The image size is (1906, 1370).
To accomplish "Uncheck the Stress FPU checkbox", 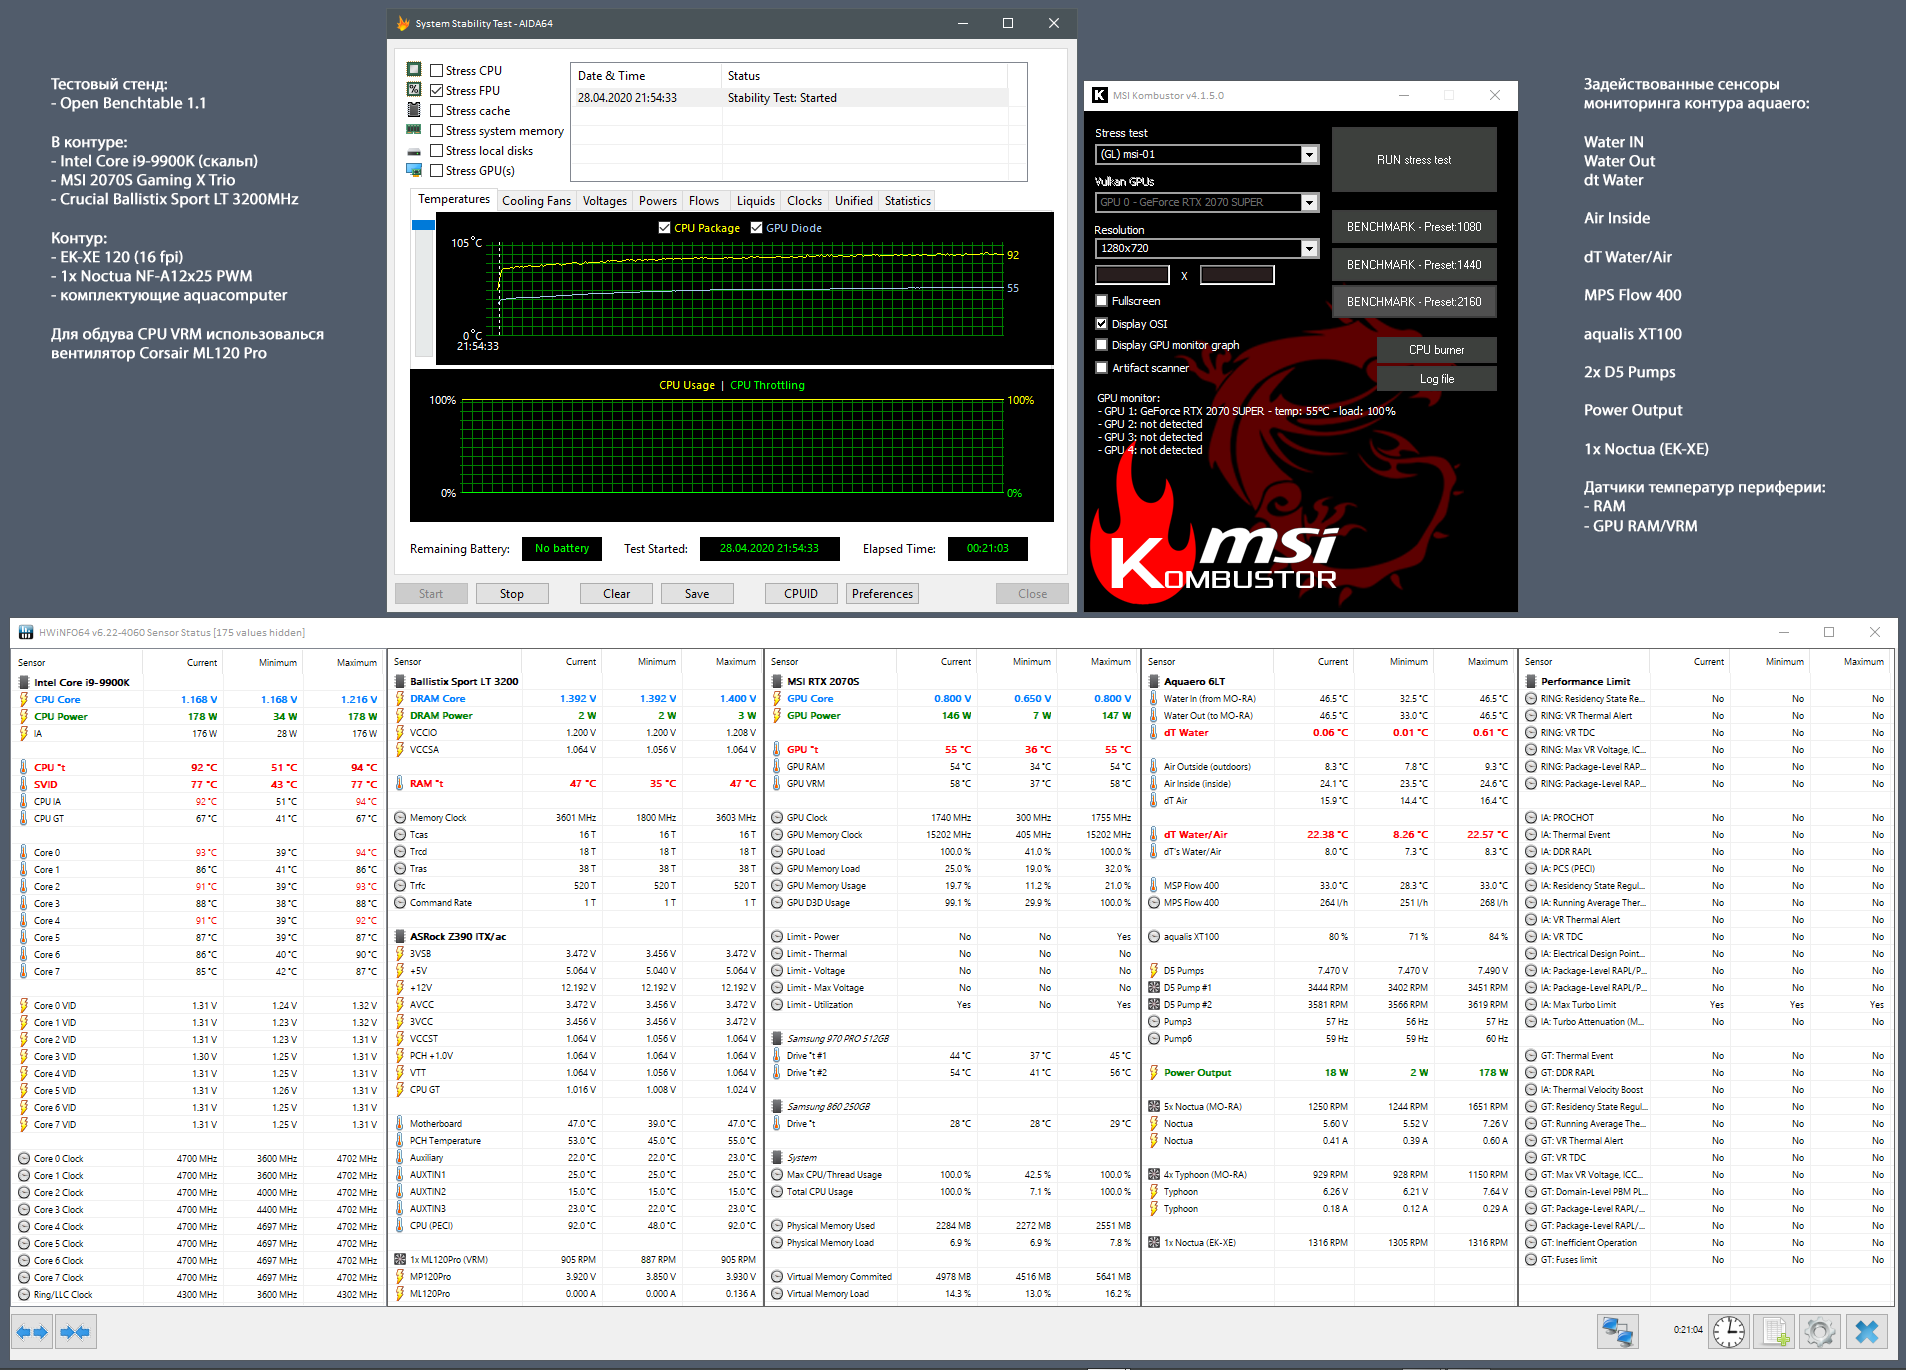I will [x=436, y=90].
